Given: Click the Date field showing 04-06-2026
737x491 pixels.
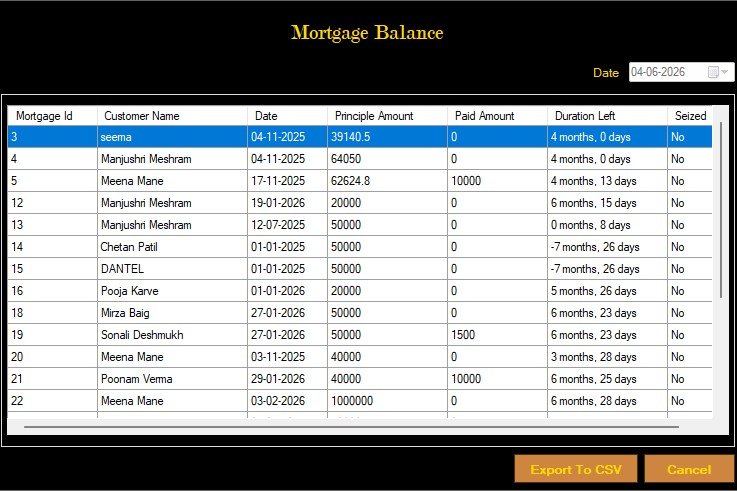Looking at the screenshot, I should point(681,72).
